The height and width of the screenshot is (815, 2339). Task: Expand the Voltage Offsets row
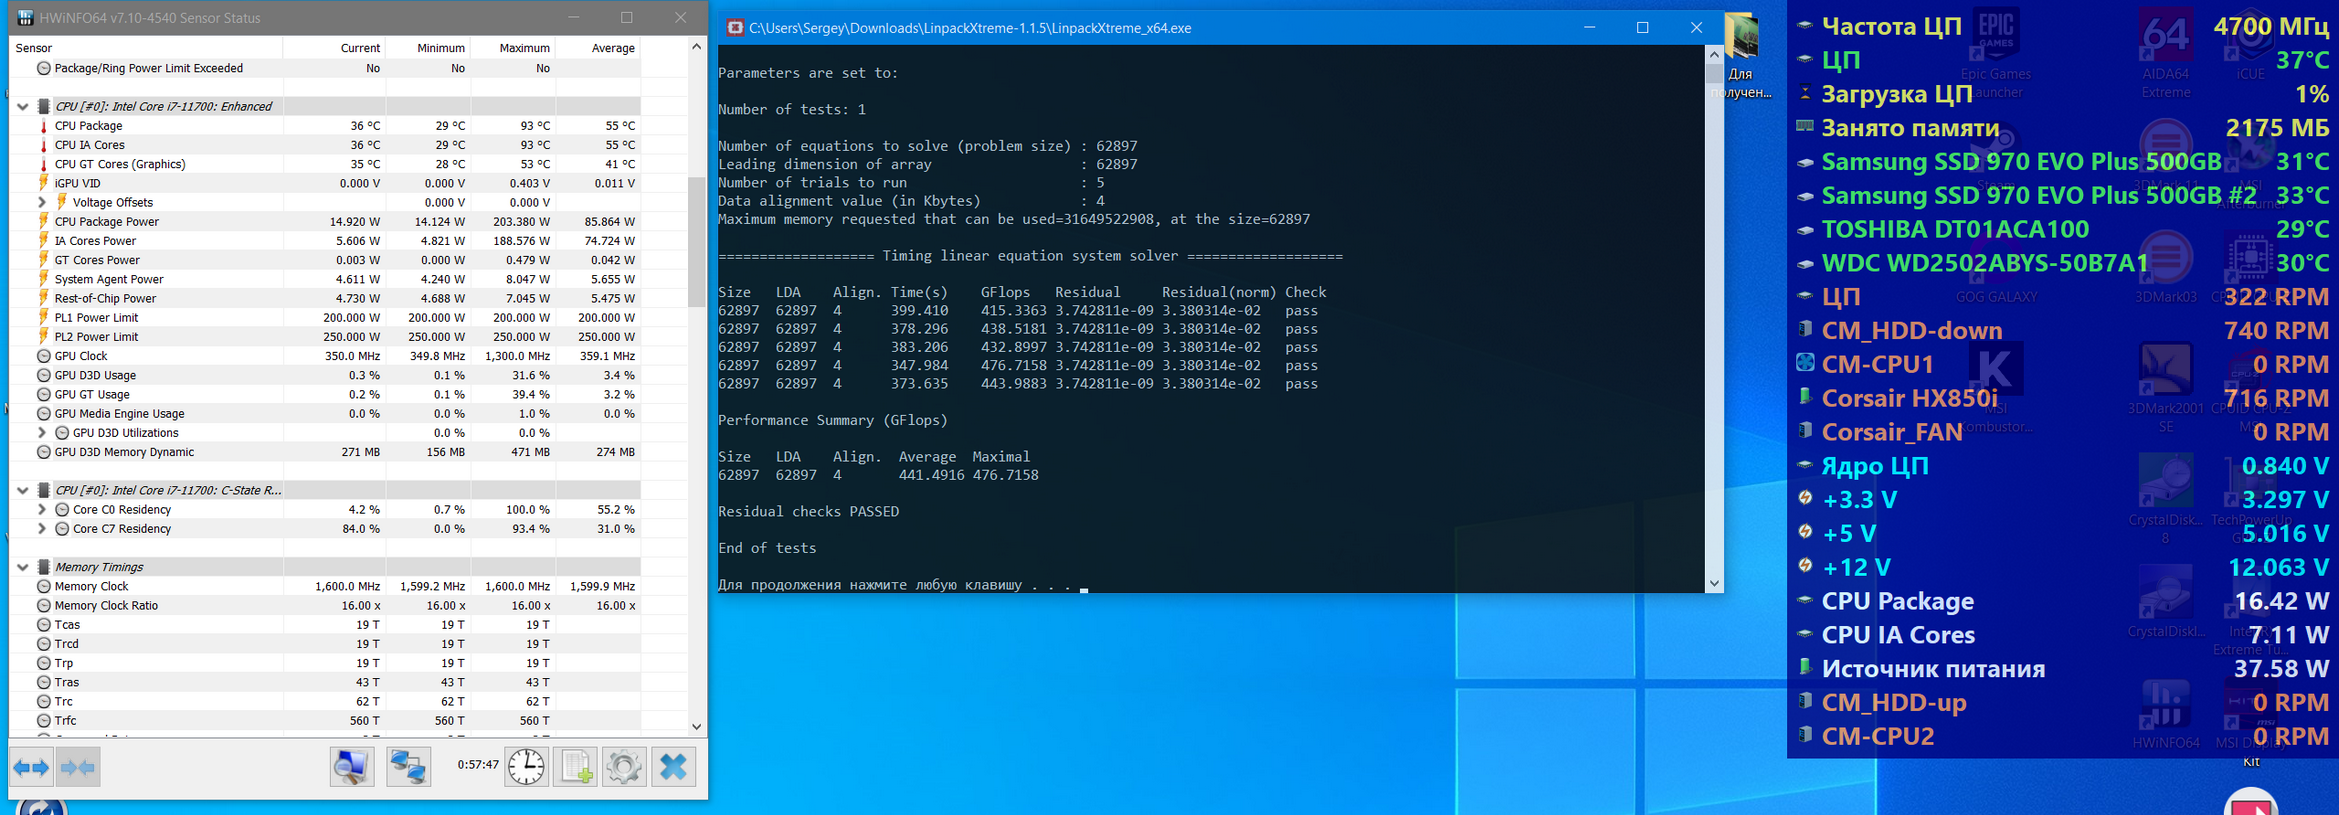42,202
